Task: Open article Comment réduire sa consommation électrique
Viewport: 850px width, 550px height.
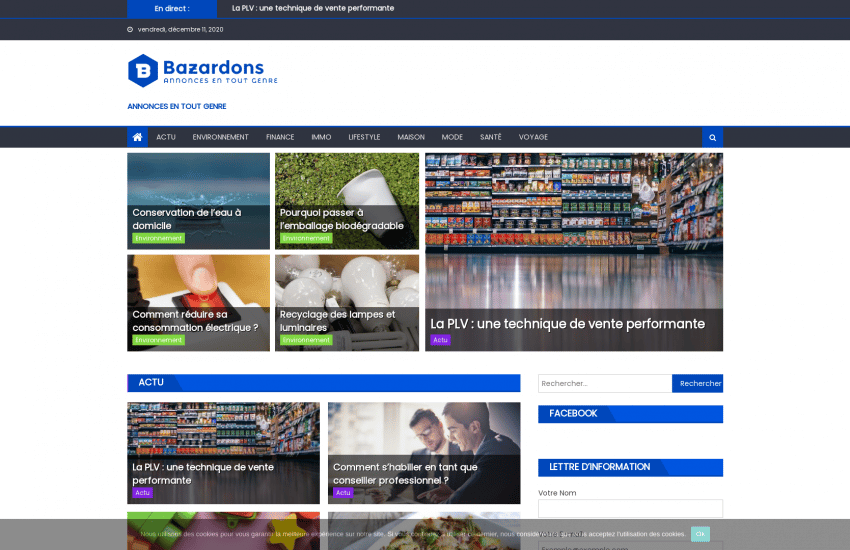Action: click(x=195, y=321)
